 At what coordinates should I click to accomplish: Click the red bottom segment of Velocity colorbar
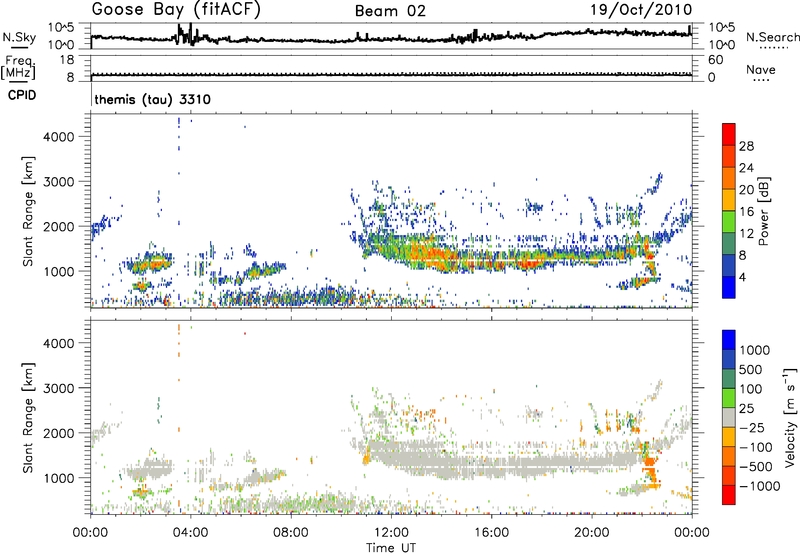(x=729, y=495)
